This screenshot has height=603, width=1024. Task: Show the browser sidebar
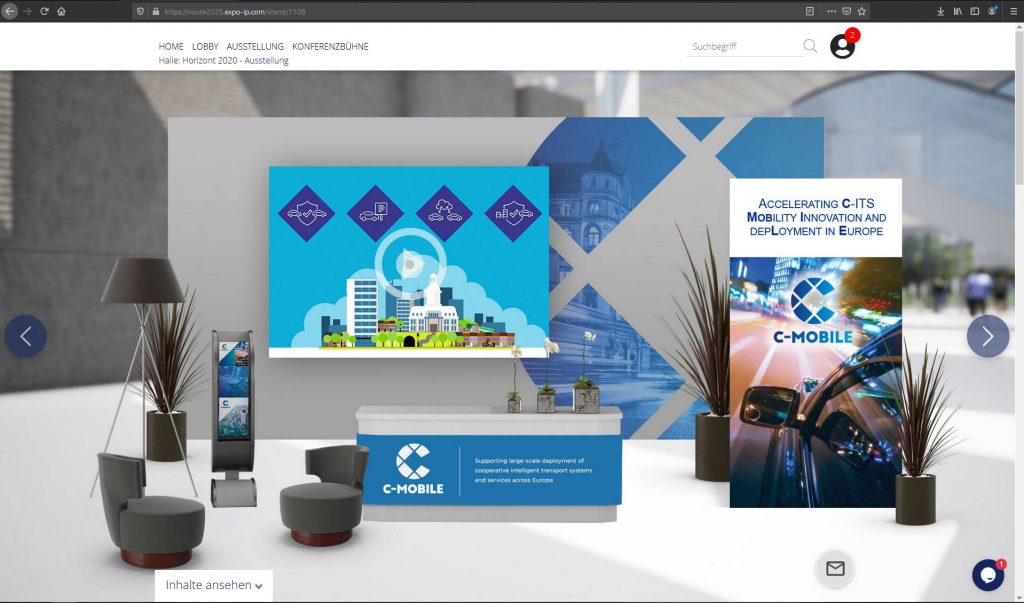974,11
